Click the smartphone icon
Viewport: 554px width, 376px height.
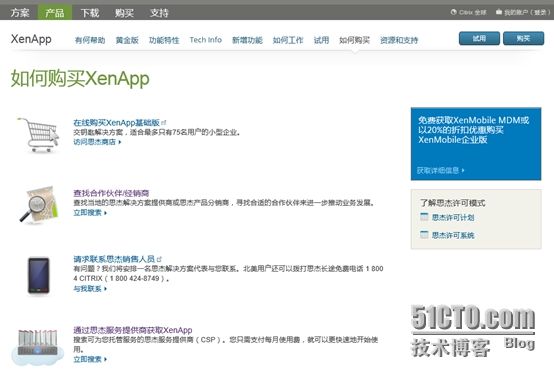39,276
